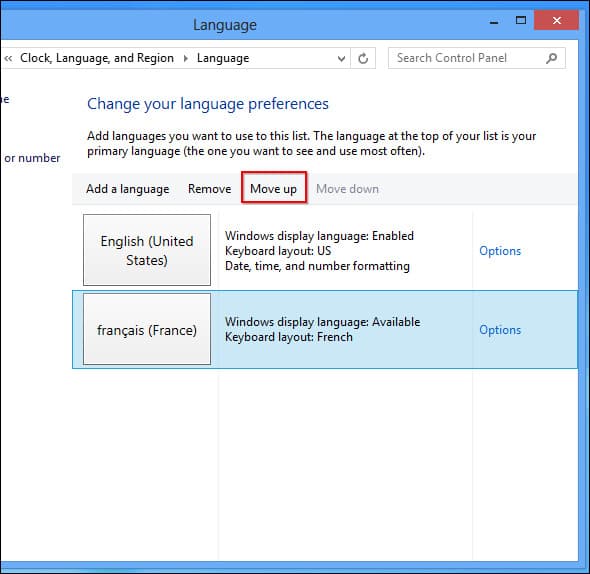The width and height of the screenshot is (590, 574).
Task: Maximize the Language window
Action: click(x=521, y=20)
